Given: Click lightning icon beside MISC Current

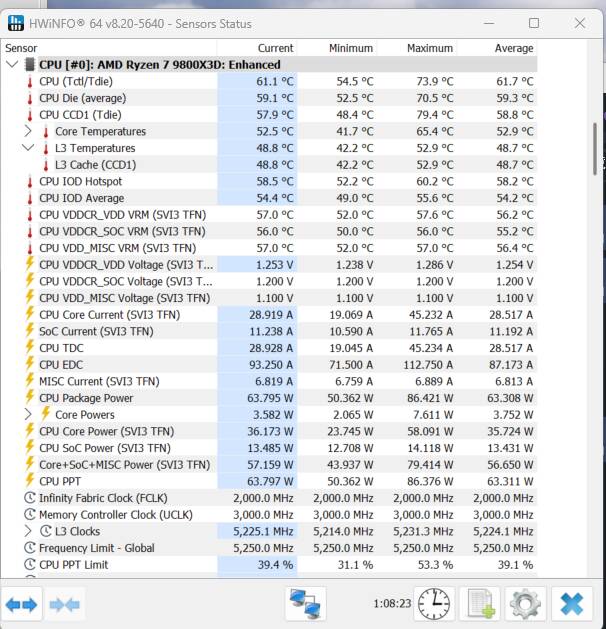Looking at the screenshot, I should click(30, 380).
